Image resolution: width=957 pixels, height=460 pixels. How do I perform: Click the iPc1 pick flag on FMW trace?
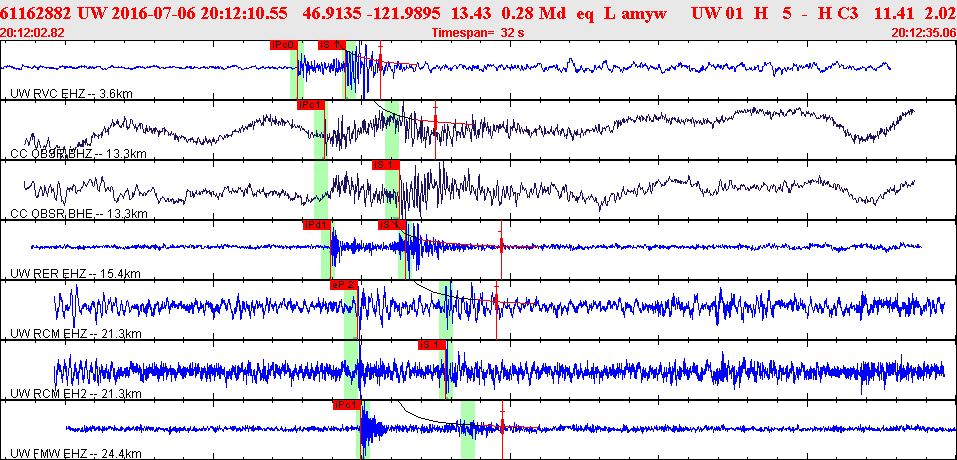[x=347, y=404]
